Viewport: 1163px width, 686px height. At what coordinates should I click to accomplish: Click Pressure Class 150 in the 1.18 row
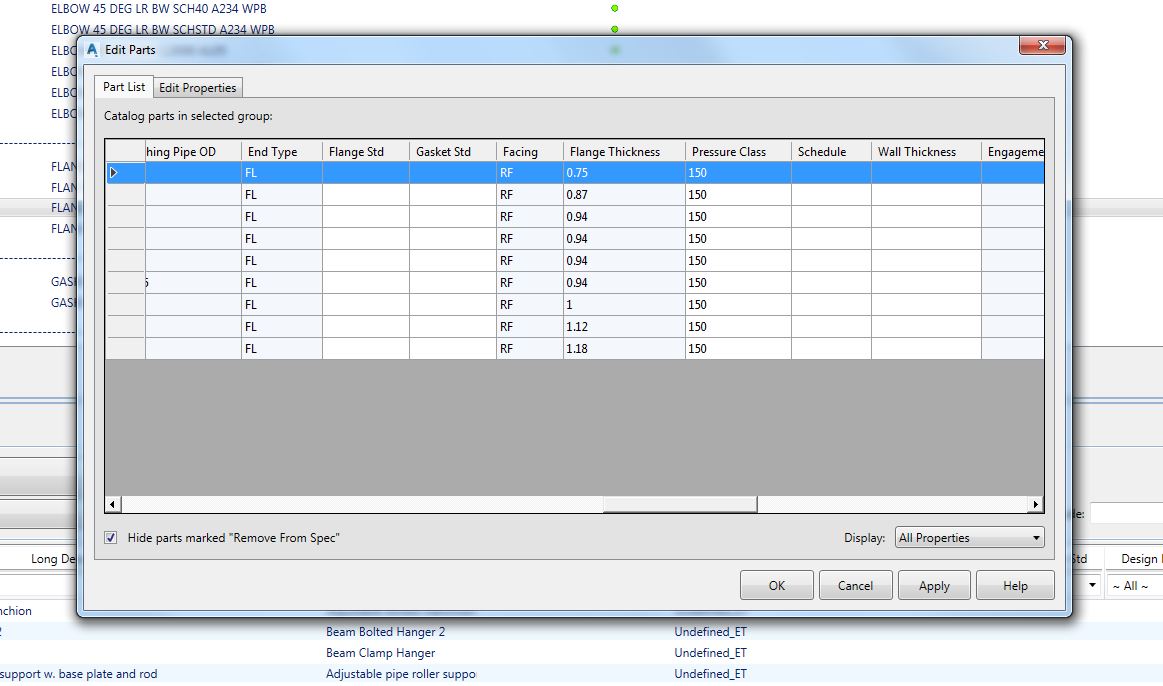coord(738,349)
